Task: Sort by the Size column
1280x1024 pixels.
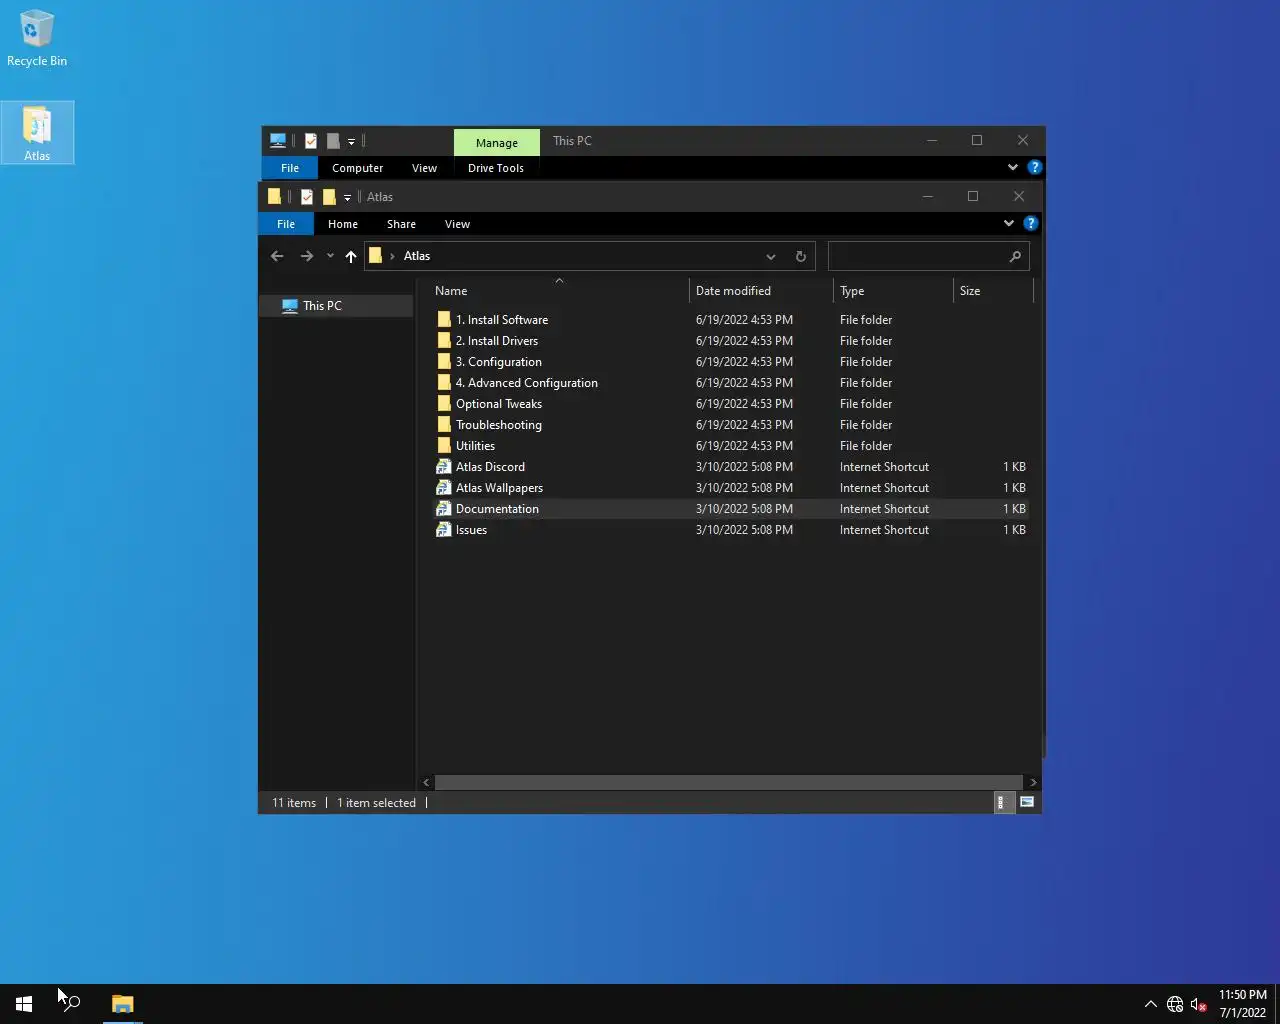Action: pos(993,291)
